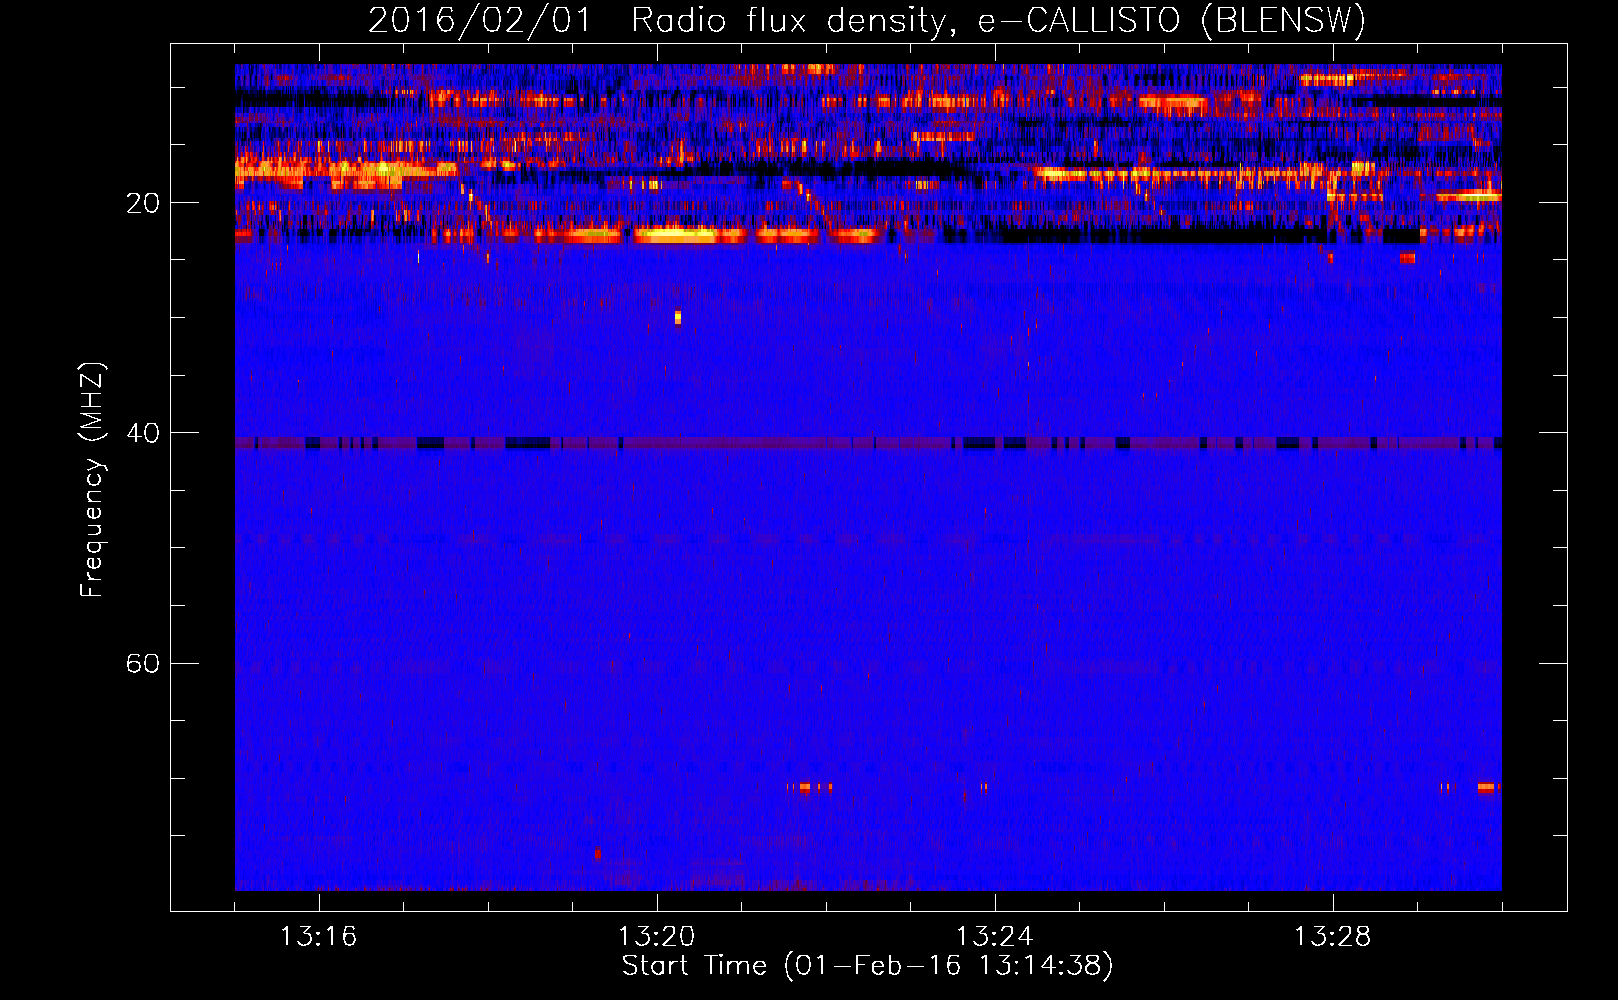Click the "Frequency (MHZ)" axis label

92,480
